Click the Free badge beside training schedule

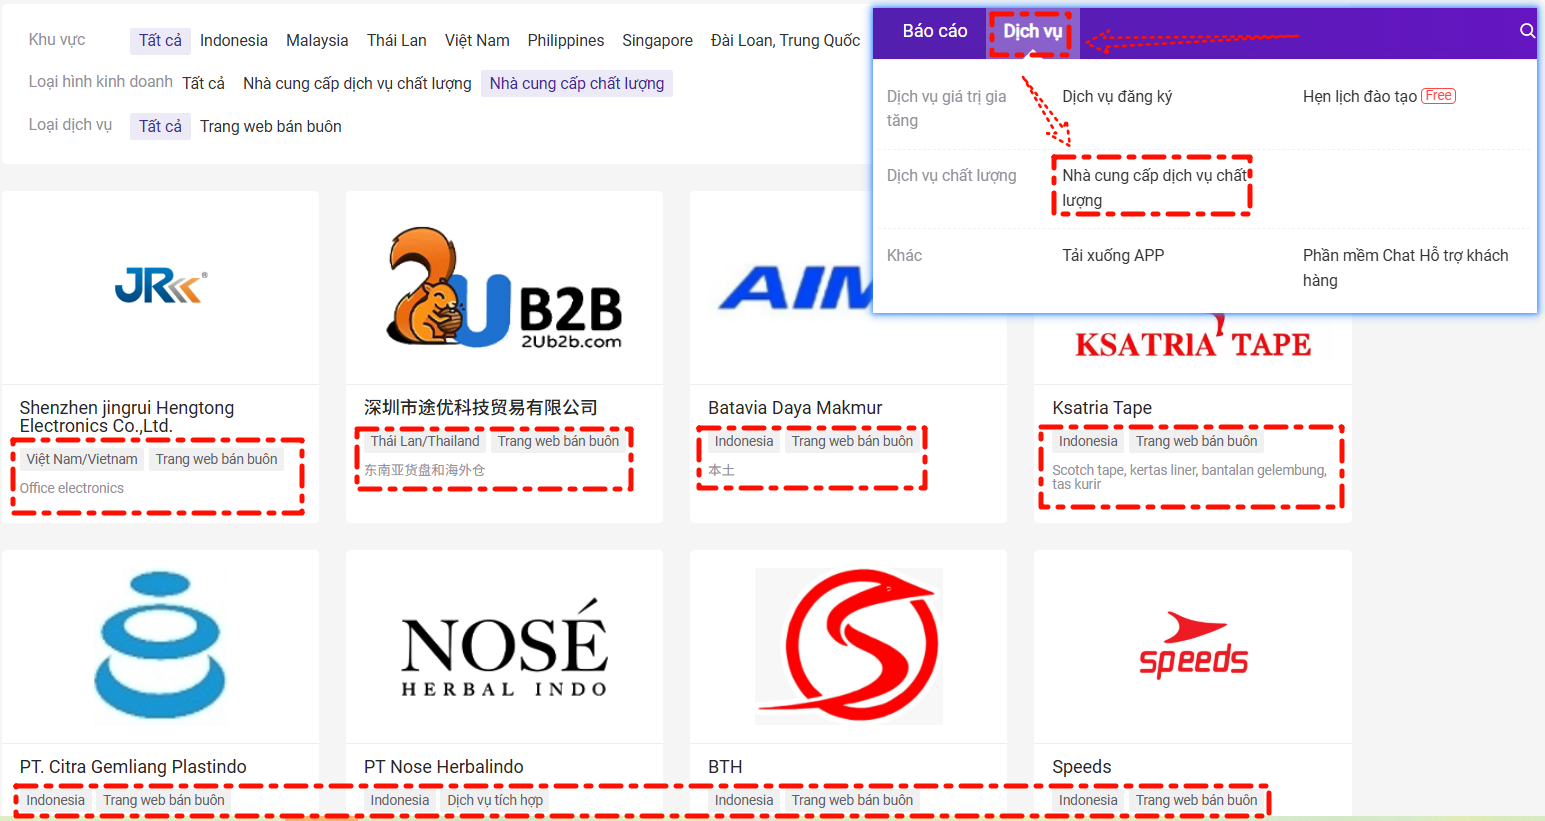[x=1438, y=96]
